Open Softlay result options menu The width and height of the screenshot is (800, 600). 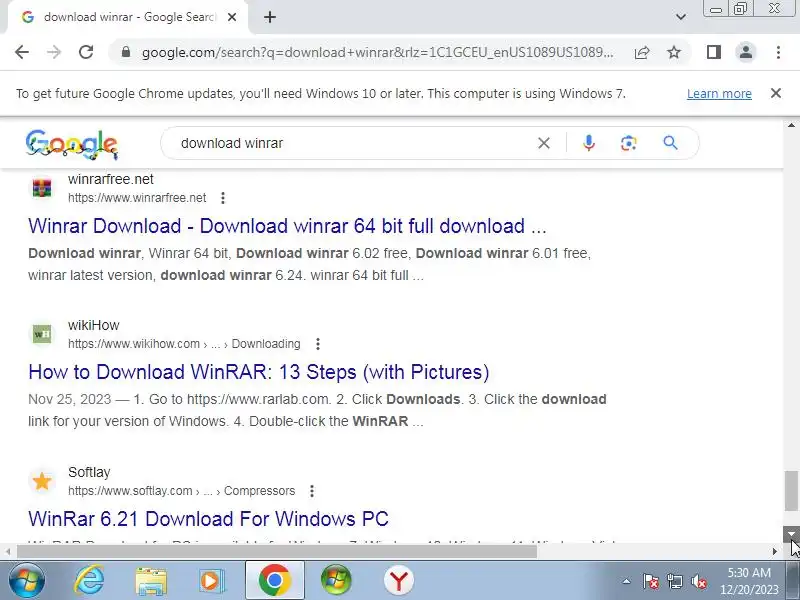click(x=312, y=491)
